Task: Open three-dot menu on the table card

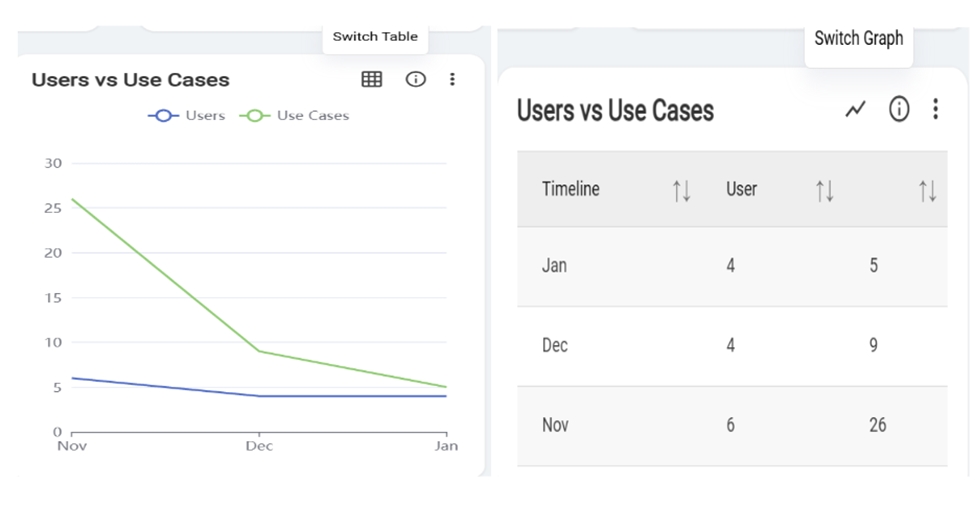Action: click(x=935, y=109)
